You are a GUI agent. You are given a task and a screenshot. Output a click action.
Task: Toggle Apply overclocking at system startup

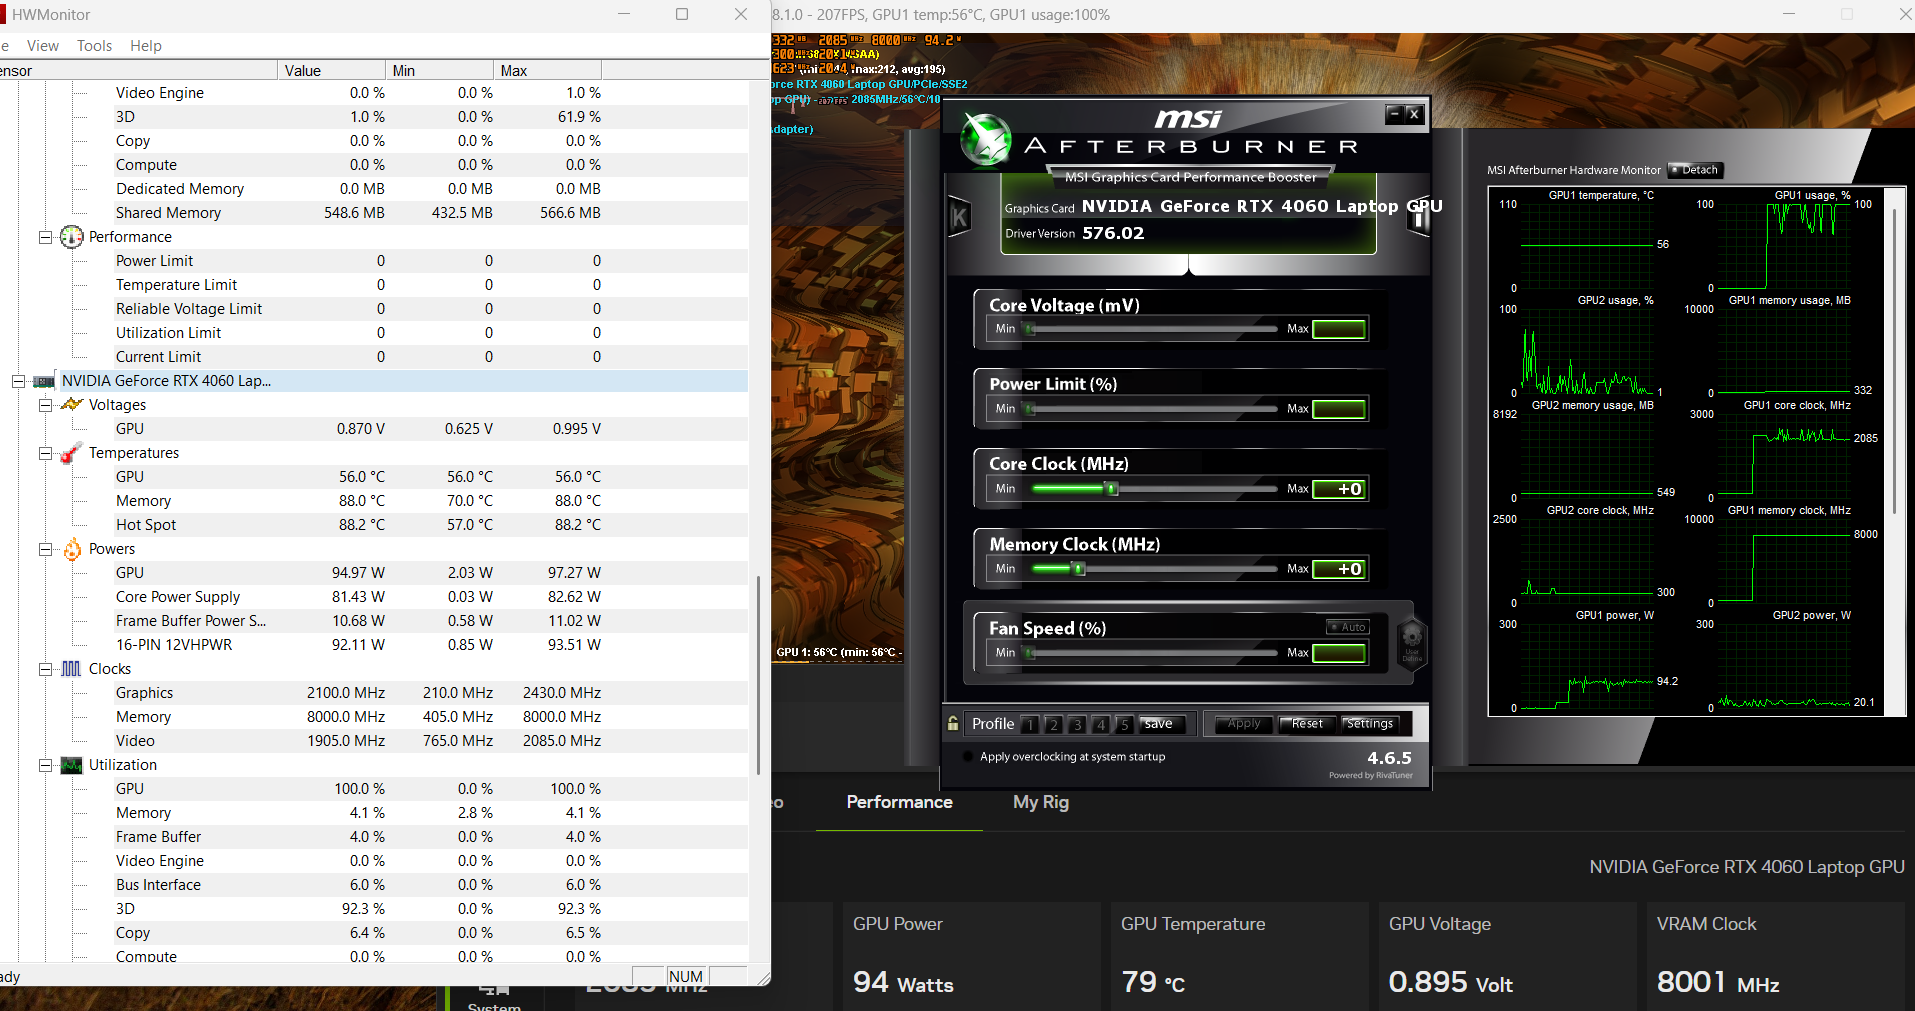[968, 757]
